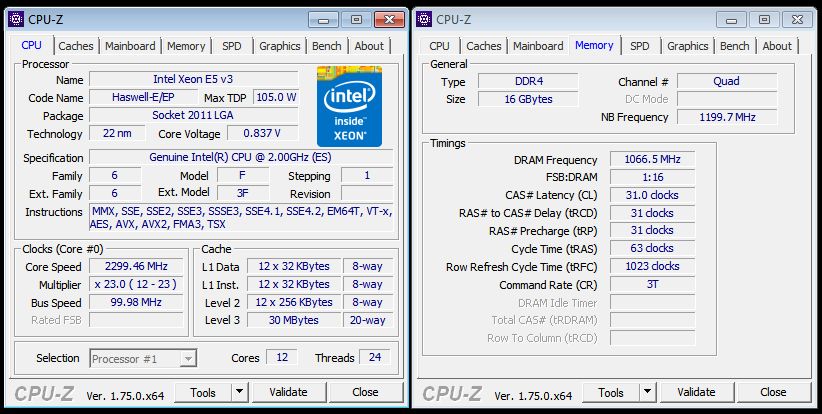The height and width of the screenshot is (414, 822).
Task: Select the Memory tab in the right window
Action: (594, 45)
